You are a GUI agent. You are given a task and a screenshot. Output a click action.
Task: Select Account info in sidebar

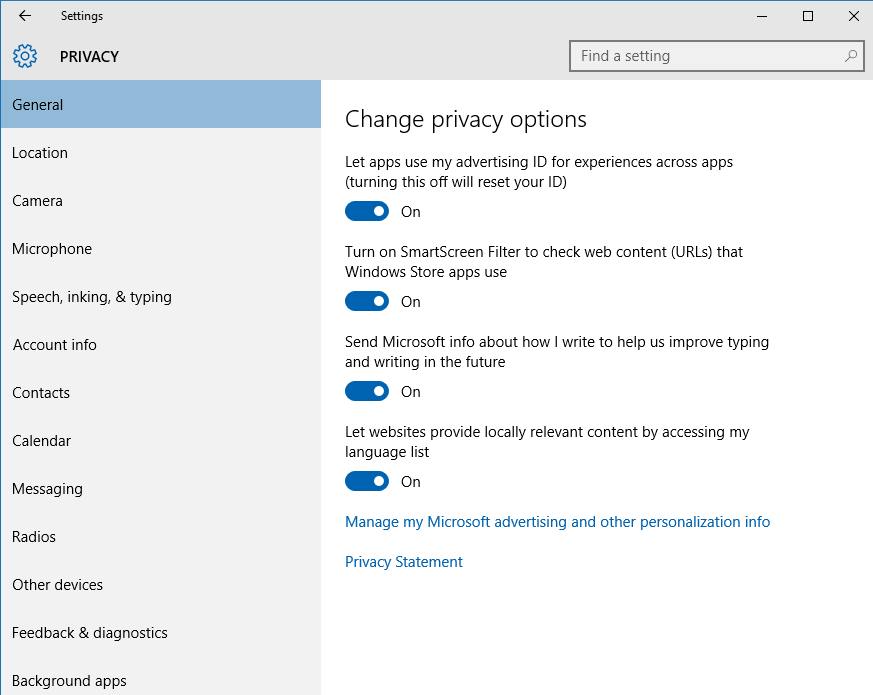[x=161, y=345]
